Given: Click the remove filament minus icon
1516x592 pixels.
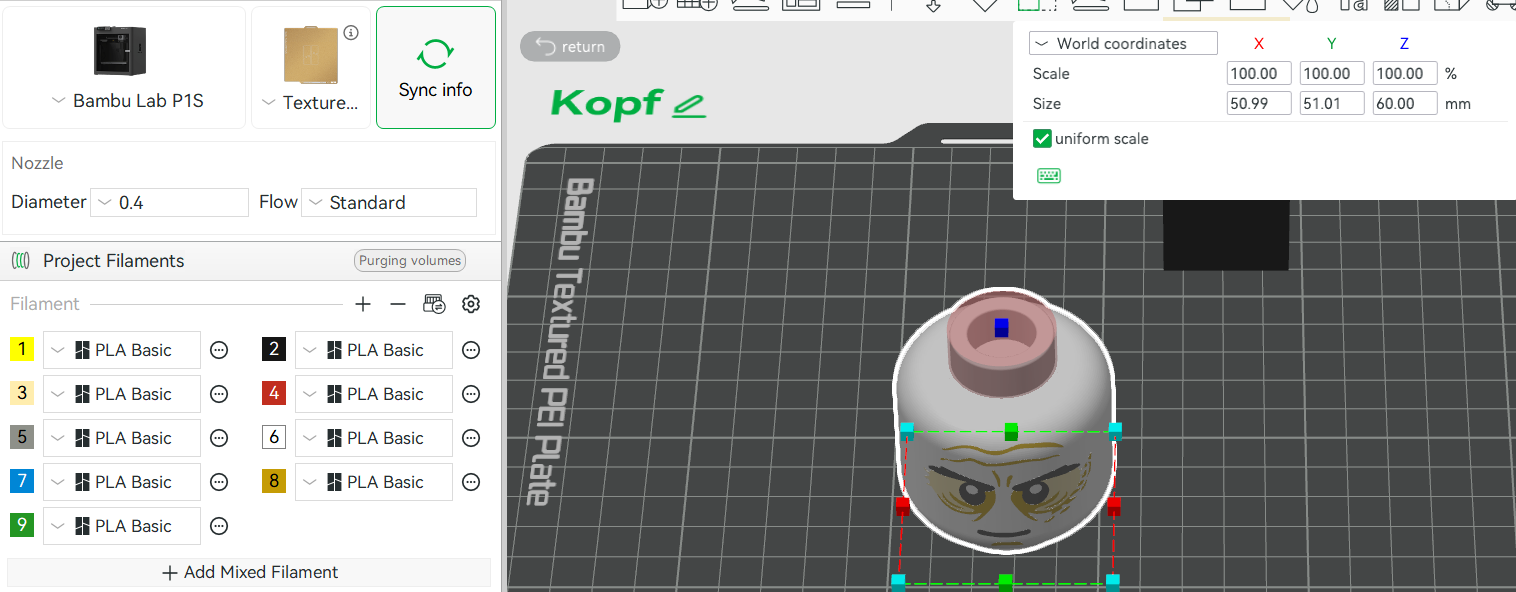Looking at the screenshot, I should (398, 304).
